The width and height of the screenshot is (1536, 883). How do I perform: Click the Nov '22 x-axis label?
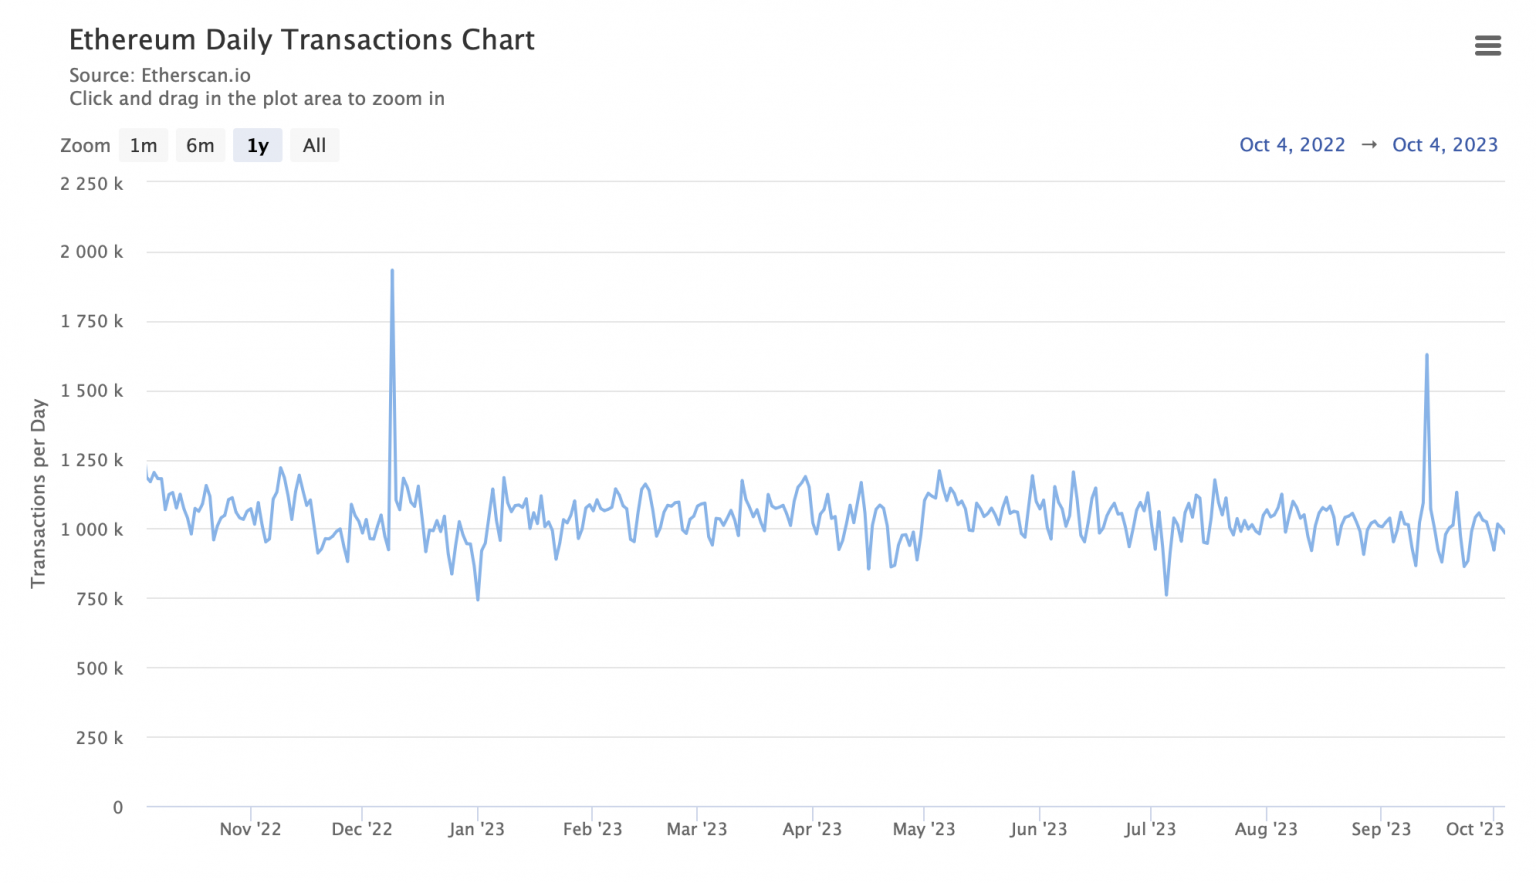[x=250, y=829]
